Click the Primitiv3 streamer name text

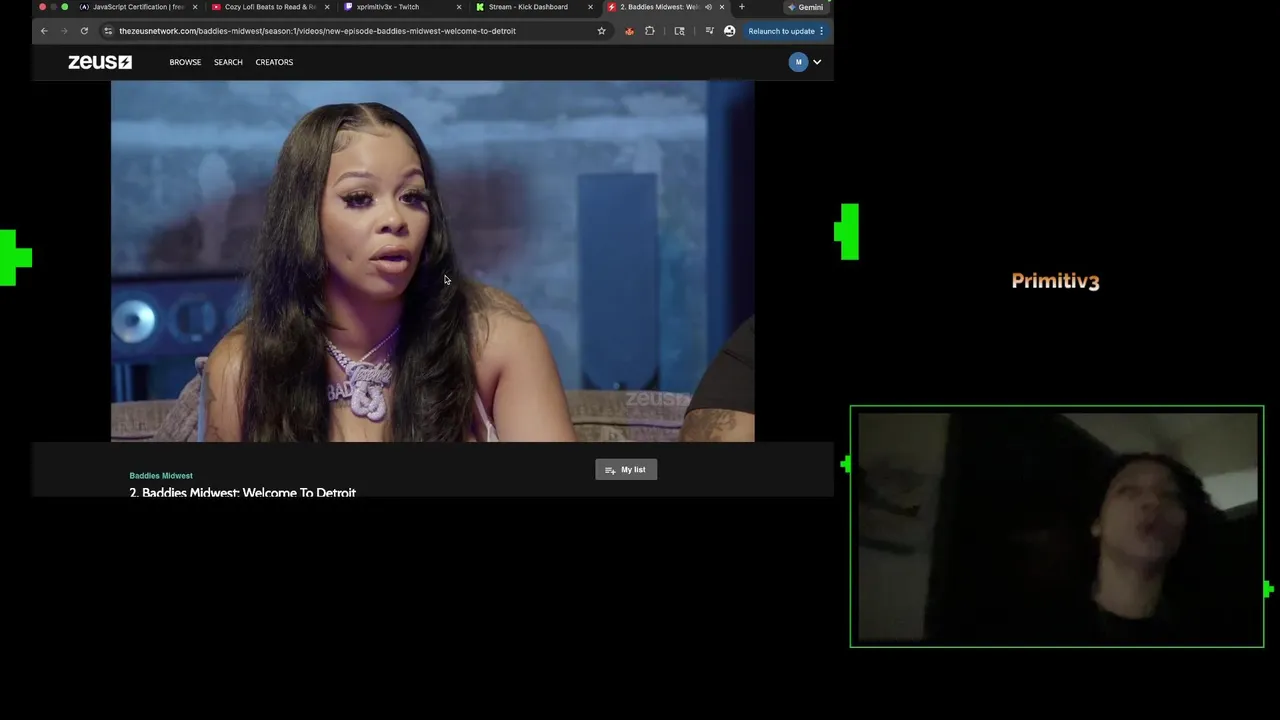pyautogui.click(x=1055, y=281)
